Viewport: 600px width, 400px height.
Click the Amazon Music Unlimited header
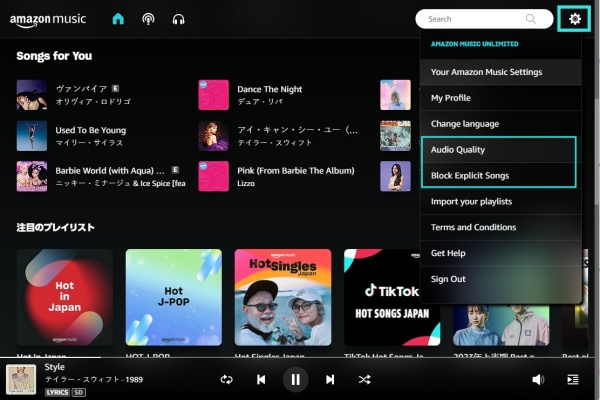click(x=474, y=44)
